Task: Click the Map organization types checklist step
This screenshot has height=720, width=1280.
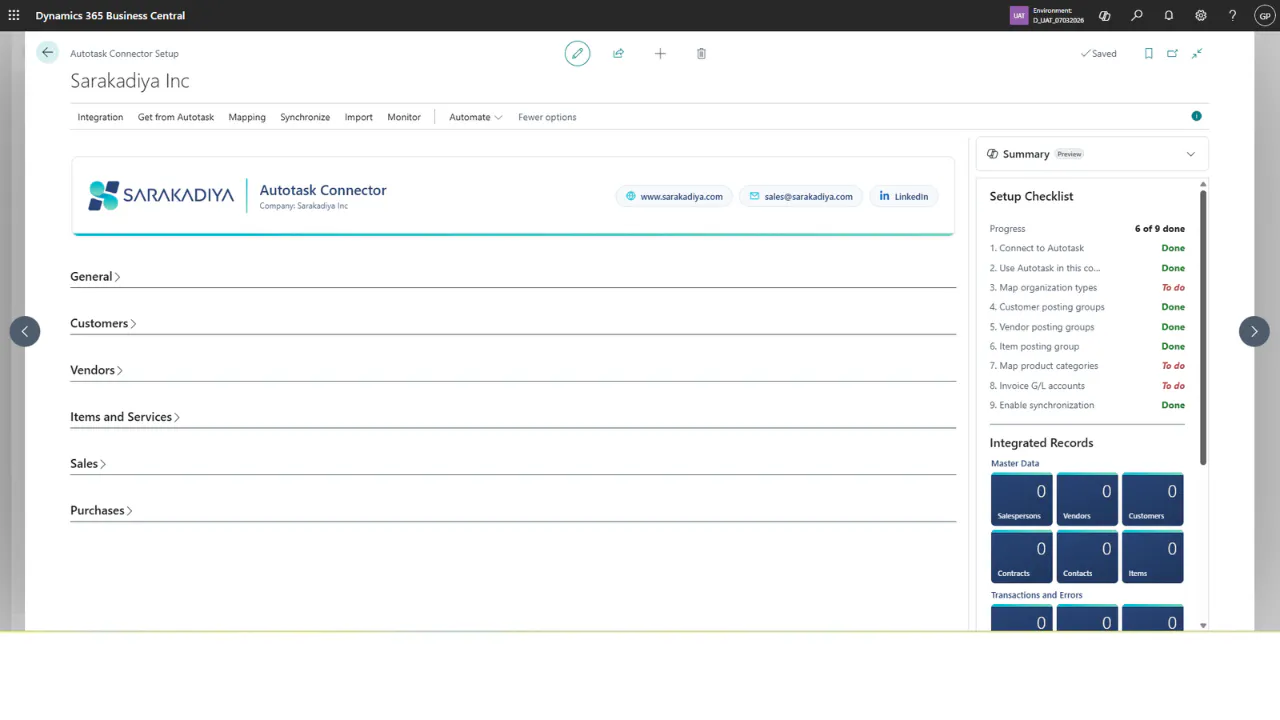Action: pyautogui.click(x=1087, y=288)
